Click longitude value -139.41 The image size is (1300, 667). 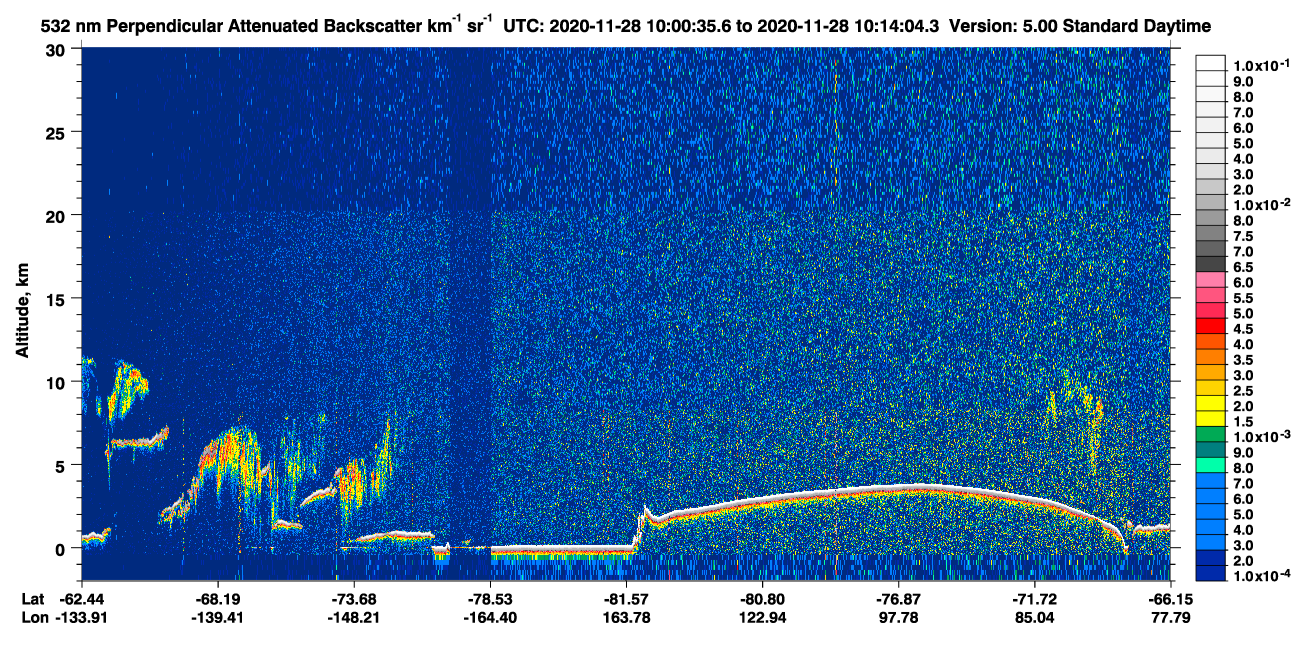click(x=217, y=617)
